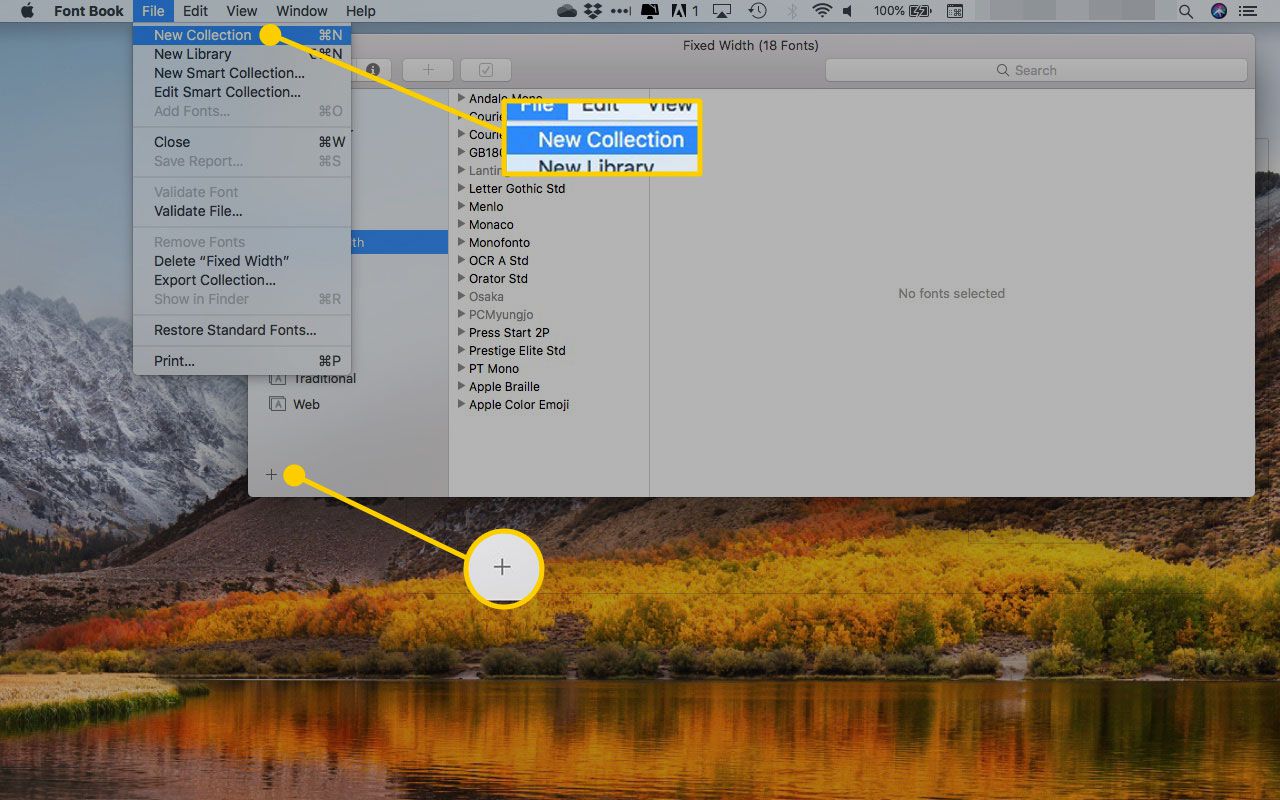
Task: Choose Export Collection… menu item
Action: (242, 280)
